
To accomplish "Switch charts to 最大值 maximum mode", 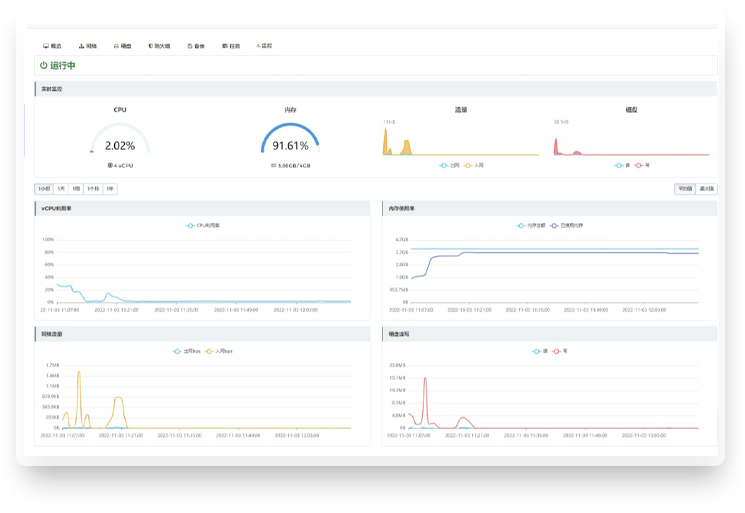I will (706, 188).
